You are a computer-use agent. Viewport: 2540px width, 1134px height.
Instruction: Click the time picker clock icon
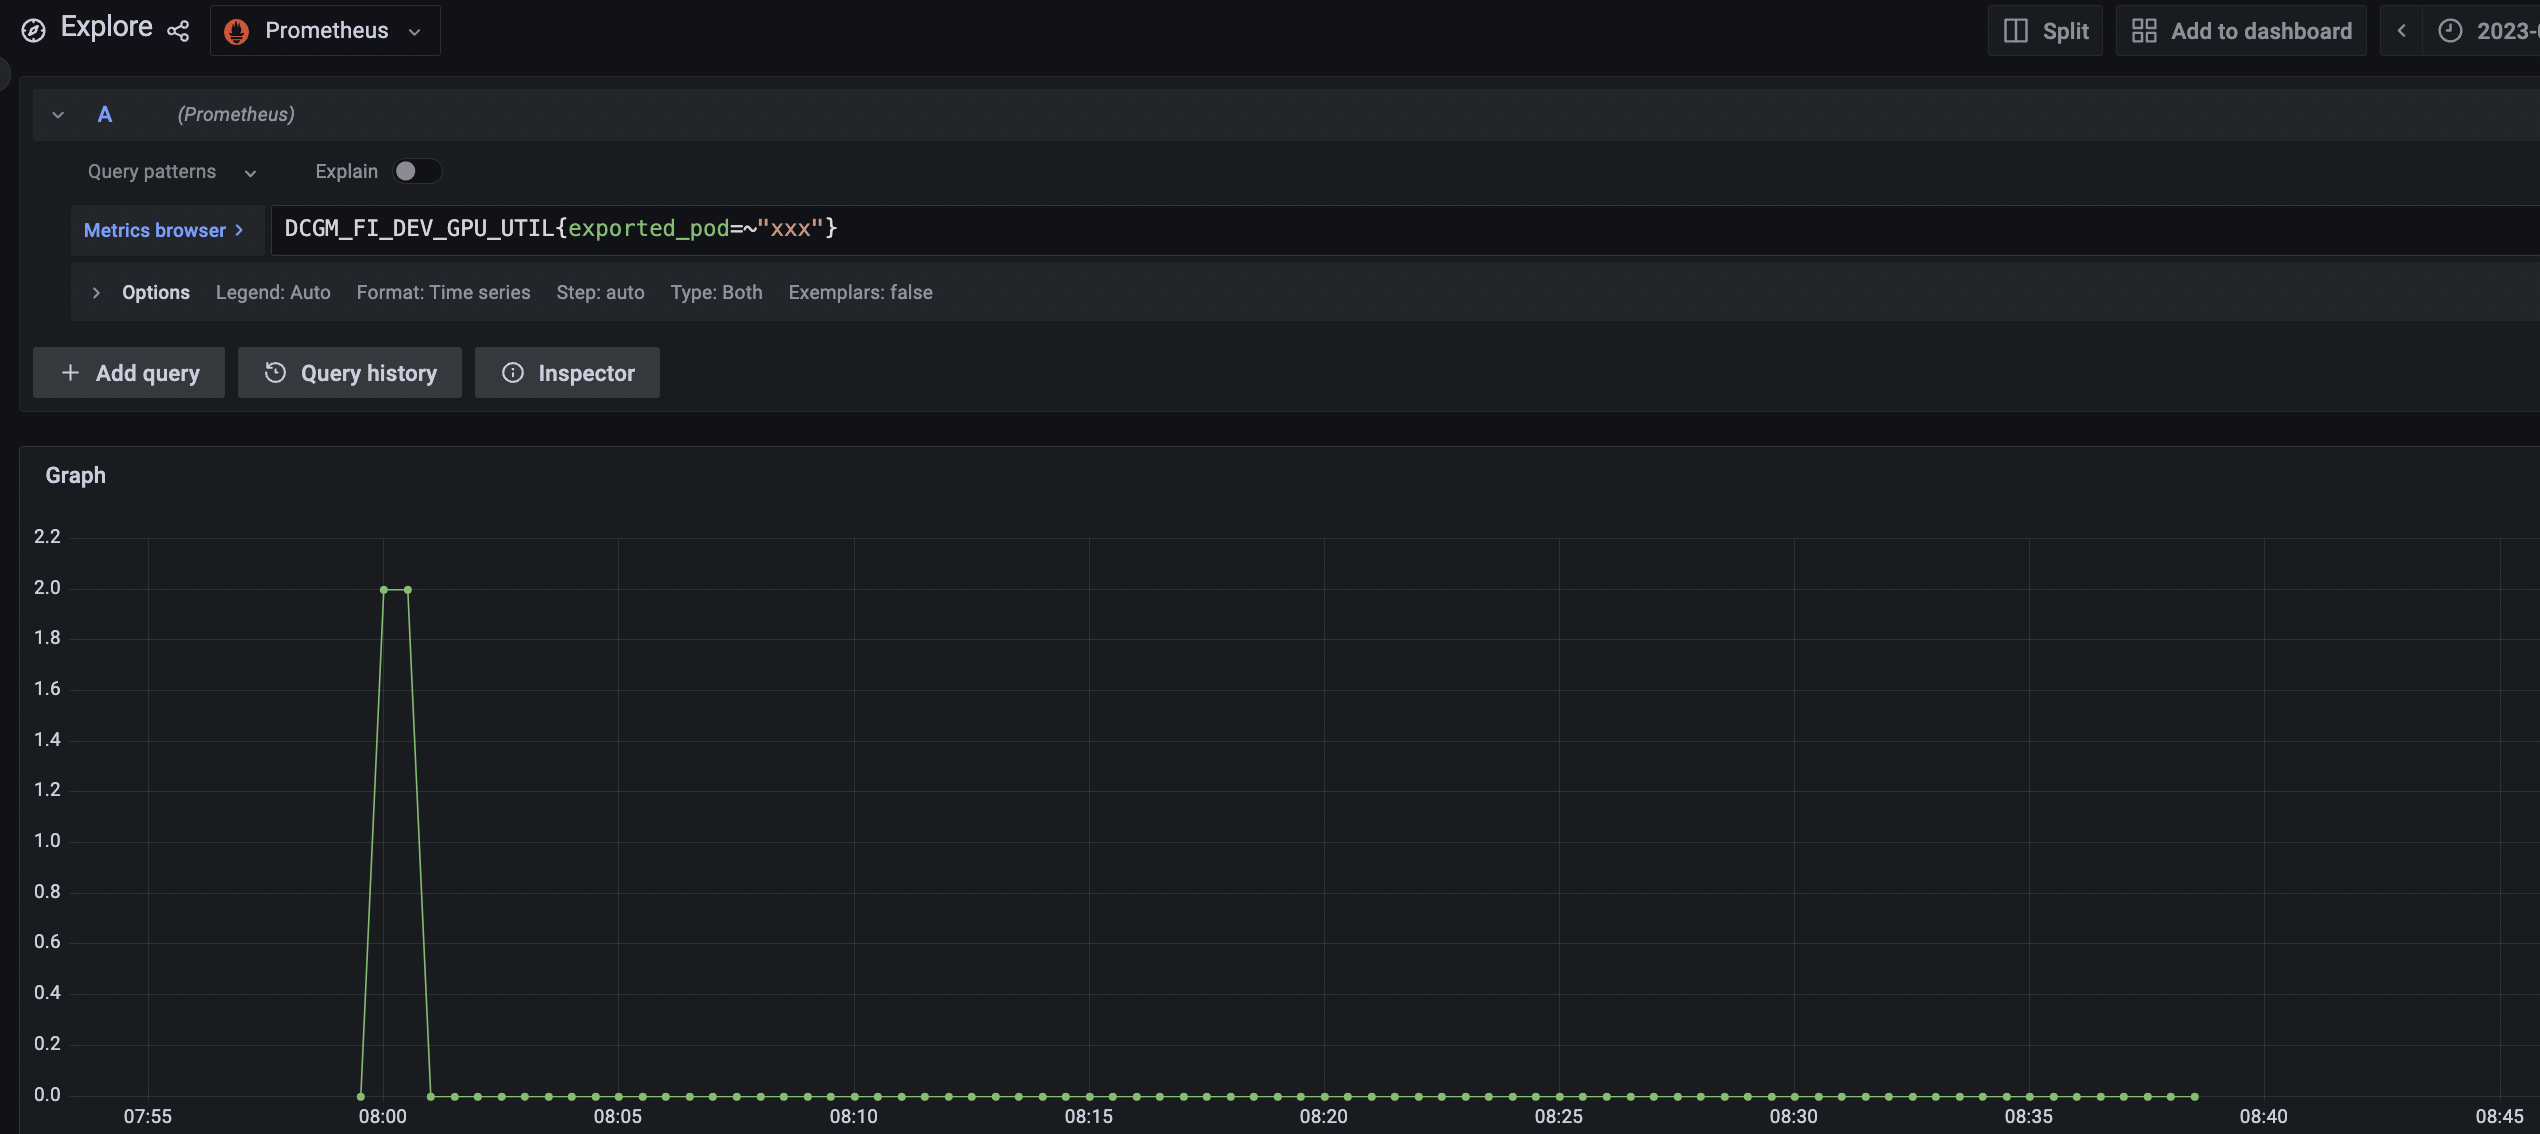click(x=2450, y=30)
